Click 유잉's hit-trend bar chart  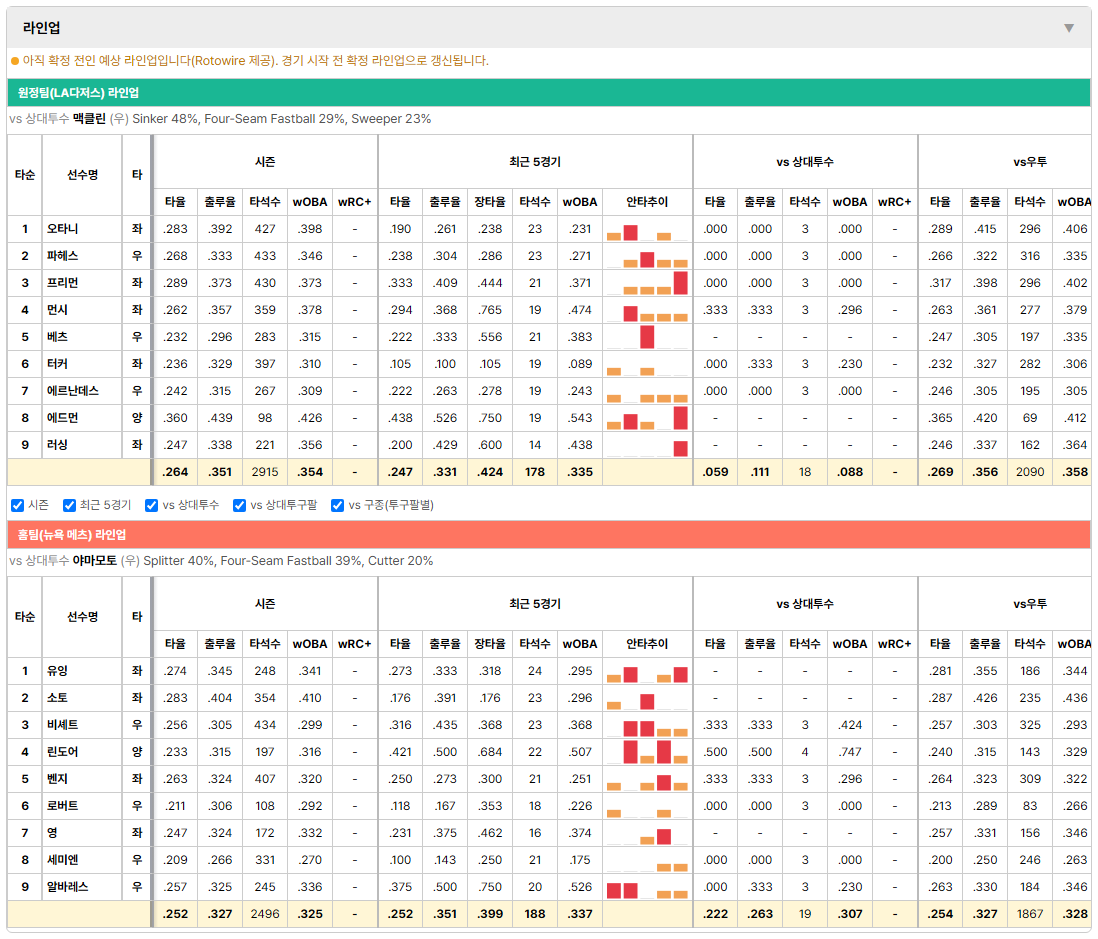click(x=647, y=672)
